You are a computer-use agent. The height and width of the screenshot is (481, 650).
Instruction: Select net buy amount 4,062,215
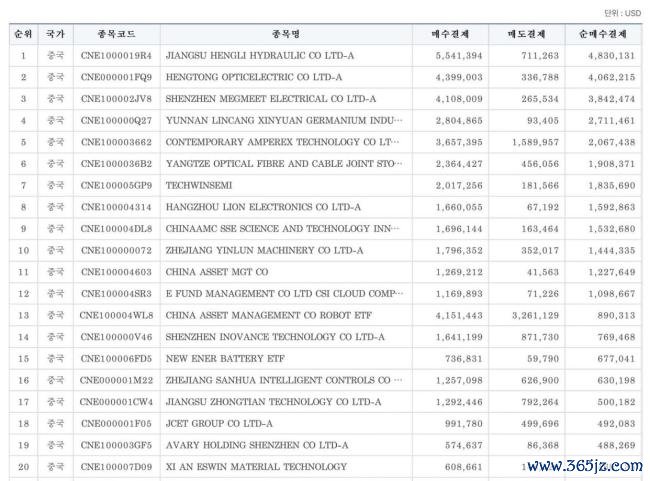click(611, 77)
